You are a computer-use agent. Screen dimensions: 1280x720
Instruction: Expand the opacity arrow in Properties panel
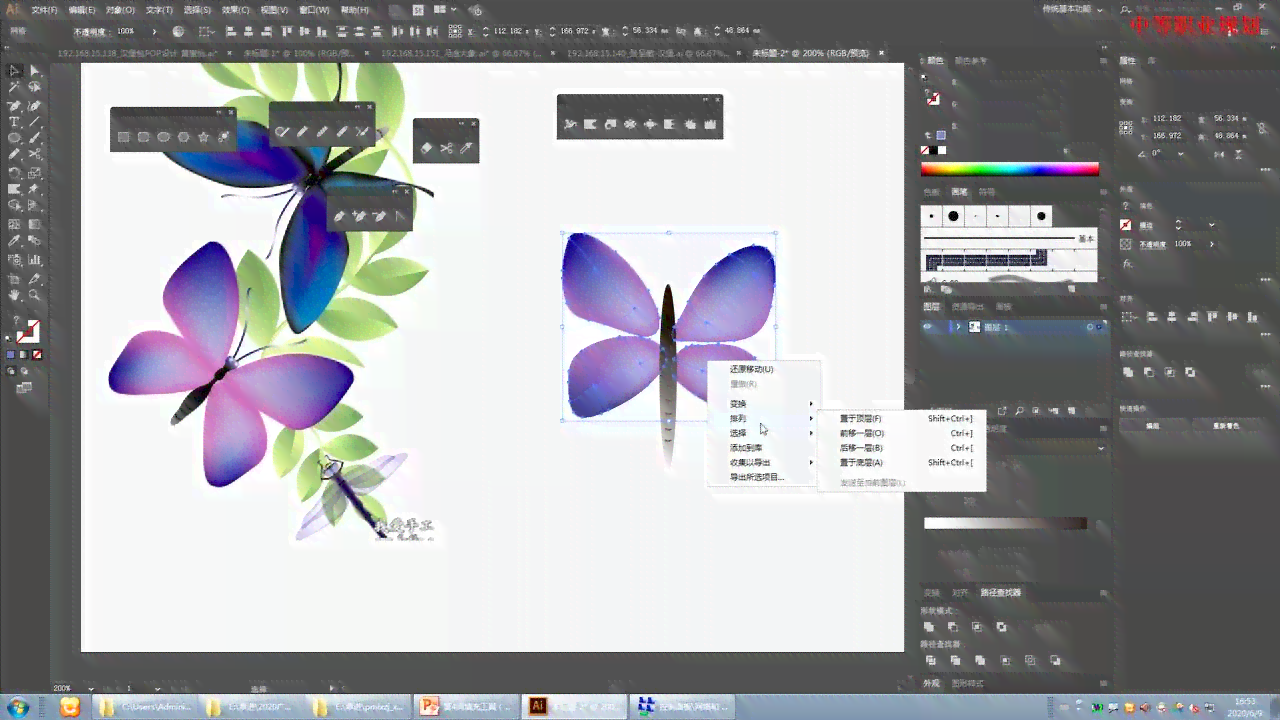(1212, 244)
